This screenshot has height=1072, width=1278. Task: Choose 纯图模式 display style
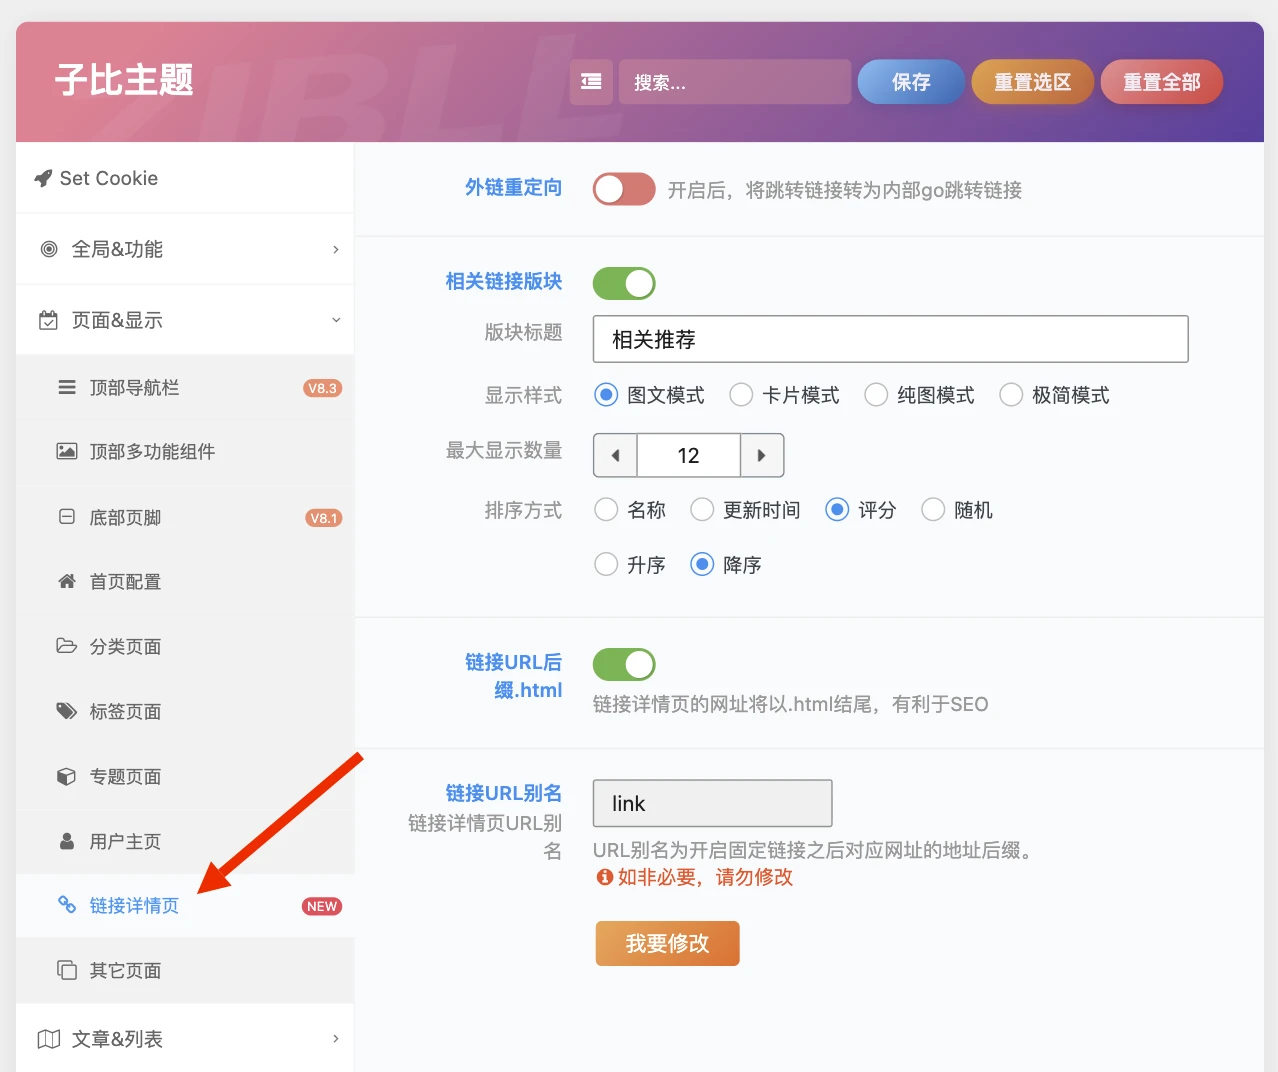[x=876, y=395]
